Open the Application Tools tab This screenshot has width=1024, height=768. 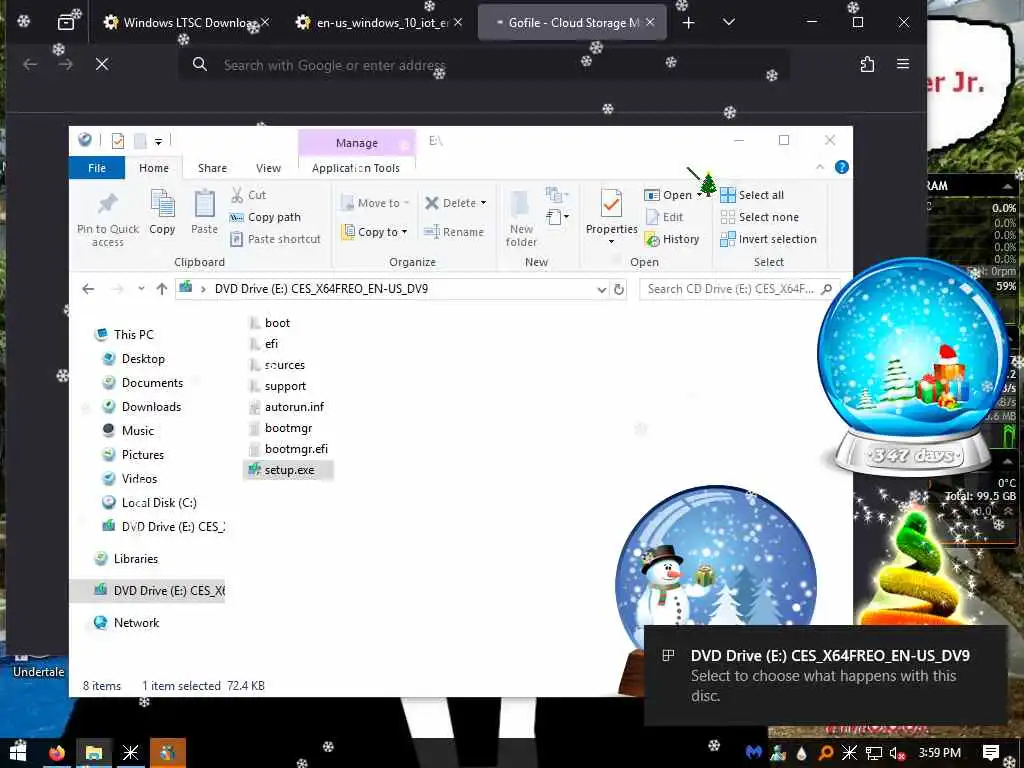355,168
